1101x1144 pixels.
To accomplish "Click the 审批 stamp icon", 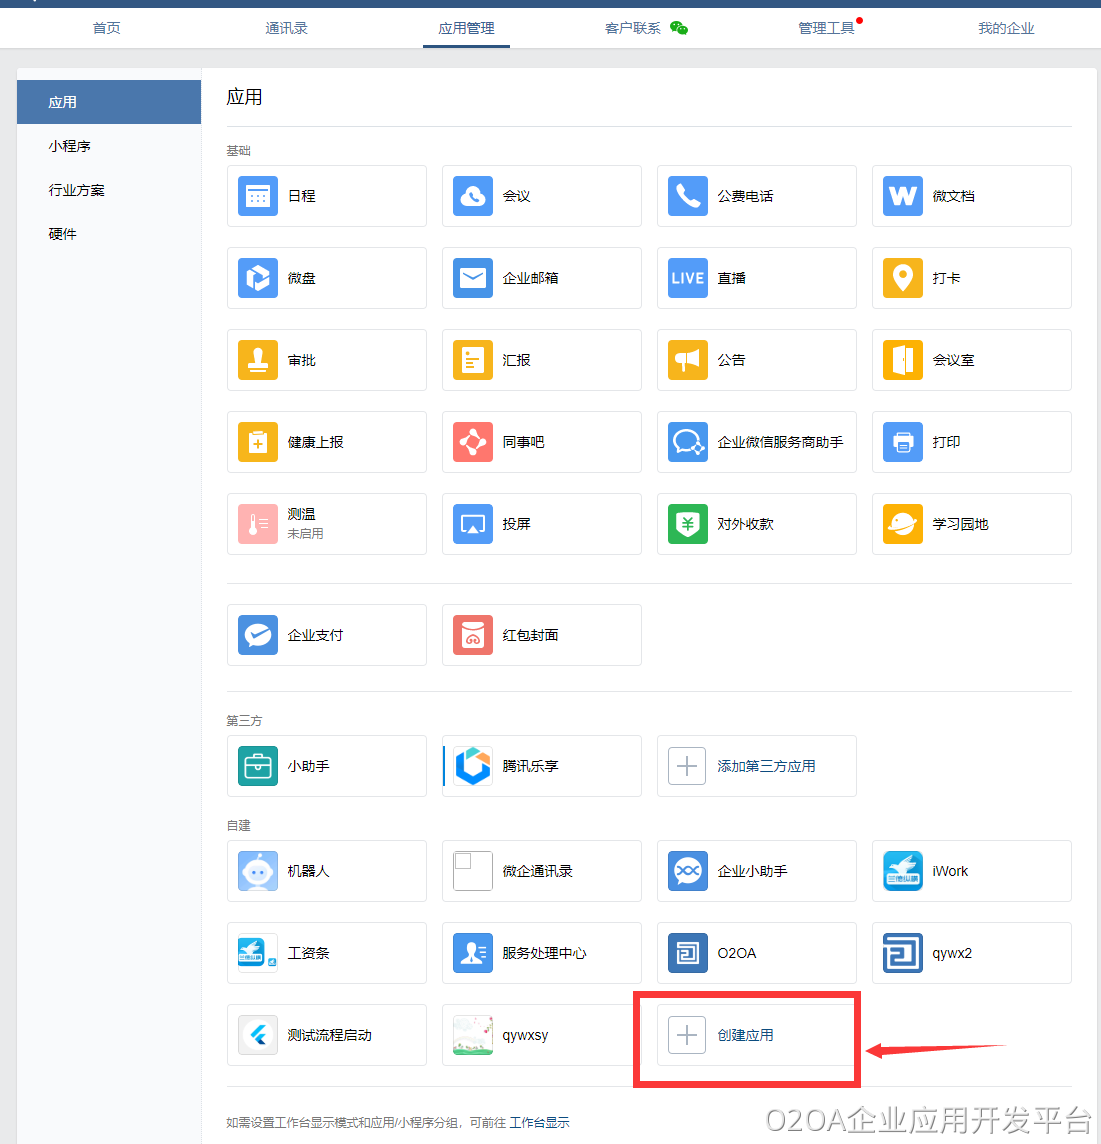I will point(258,360).
